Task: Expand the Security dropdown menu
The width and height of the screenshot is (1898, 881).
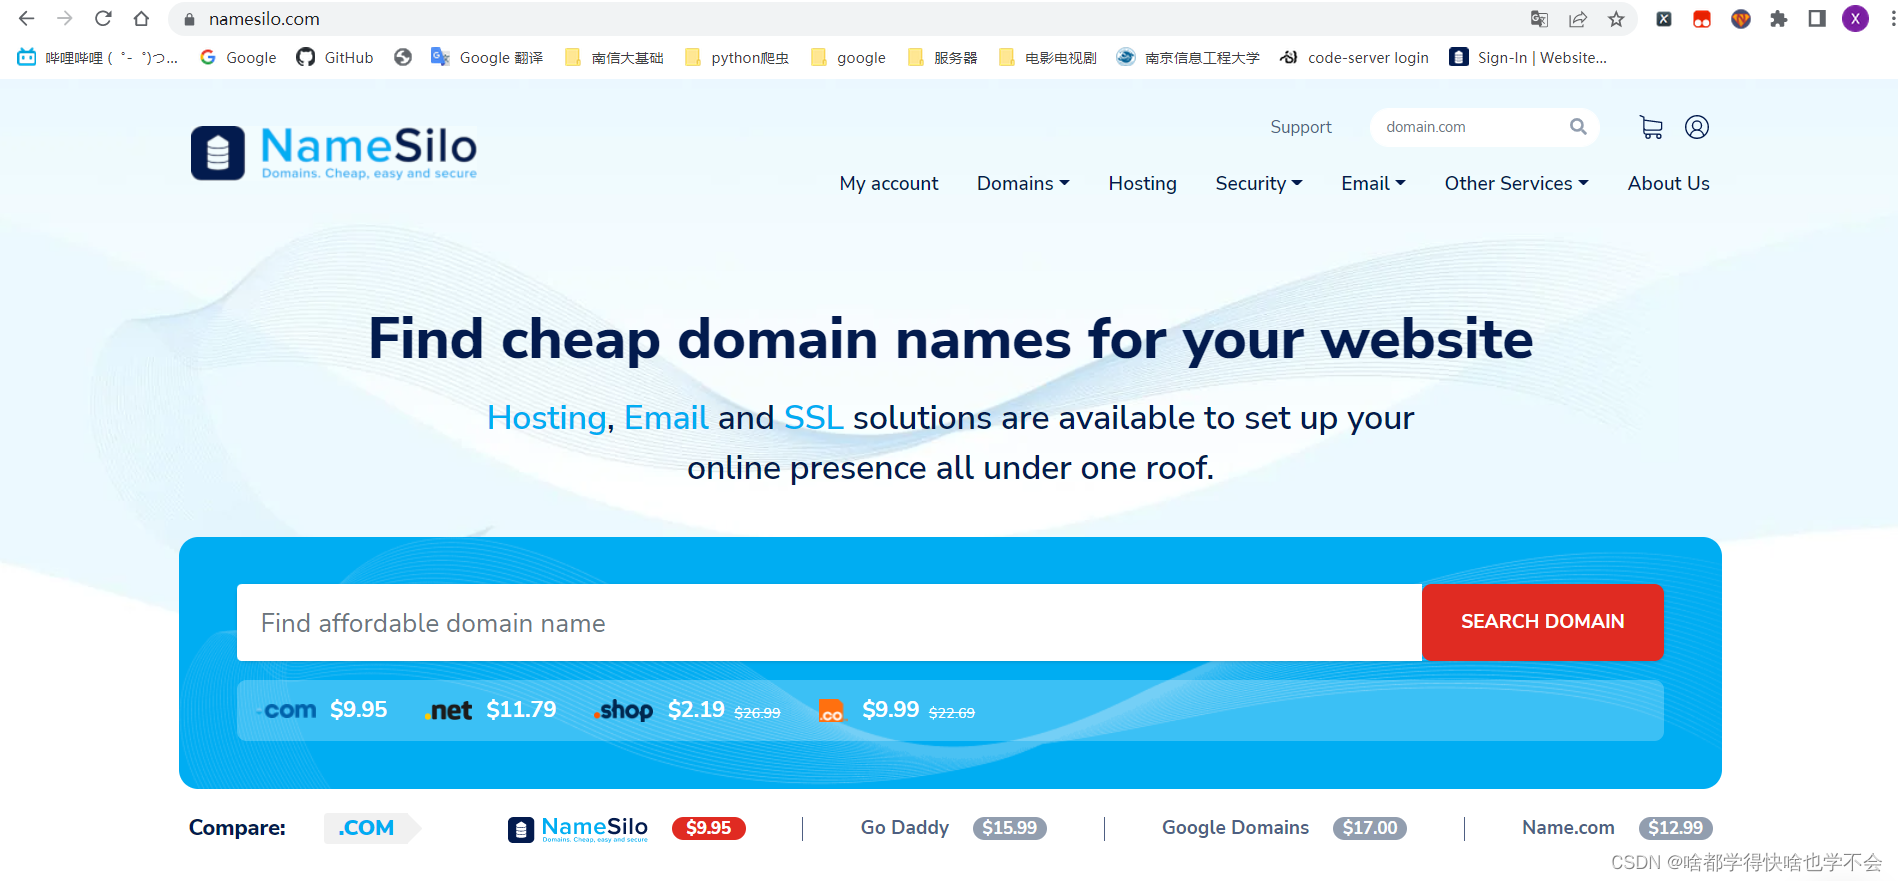Action: 1259,183
